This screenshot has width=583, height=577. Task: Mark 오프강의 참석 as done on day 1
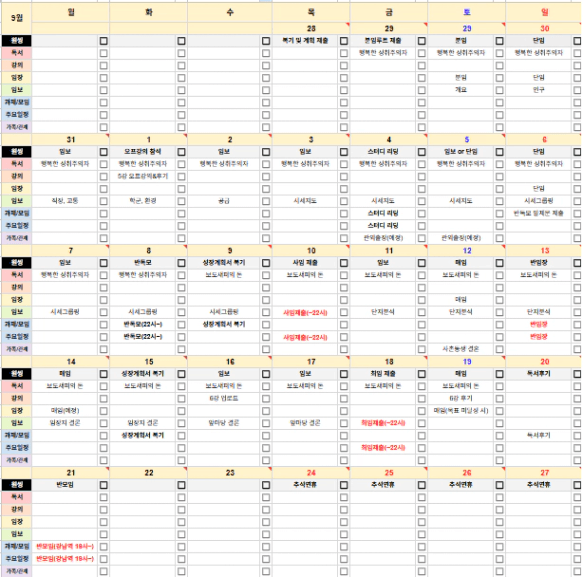pos(181,152)
